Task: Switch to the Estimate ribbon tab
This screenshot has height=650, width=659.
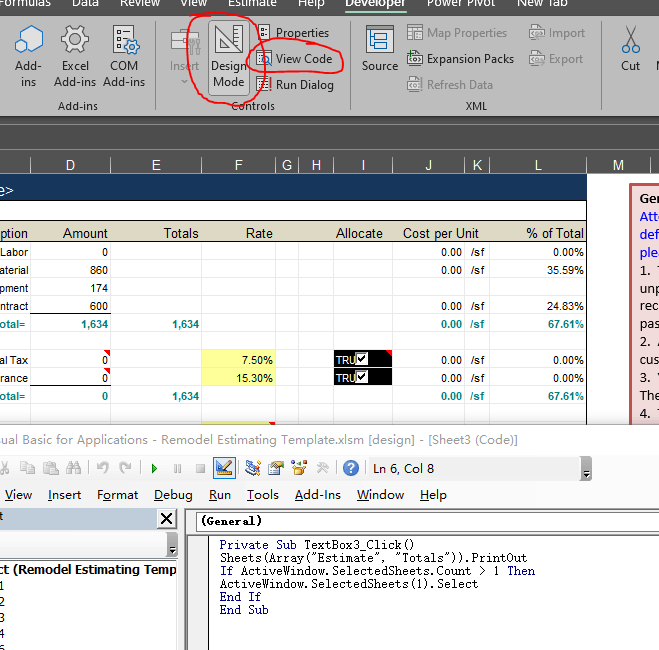Action: pos(252,3)
